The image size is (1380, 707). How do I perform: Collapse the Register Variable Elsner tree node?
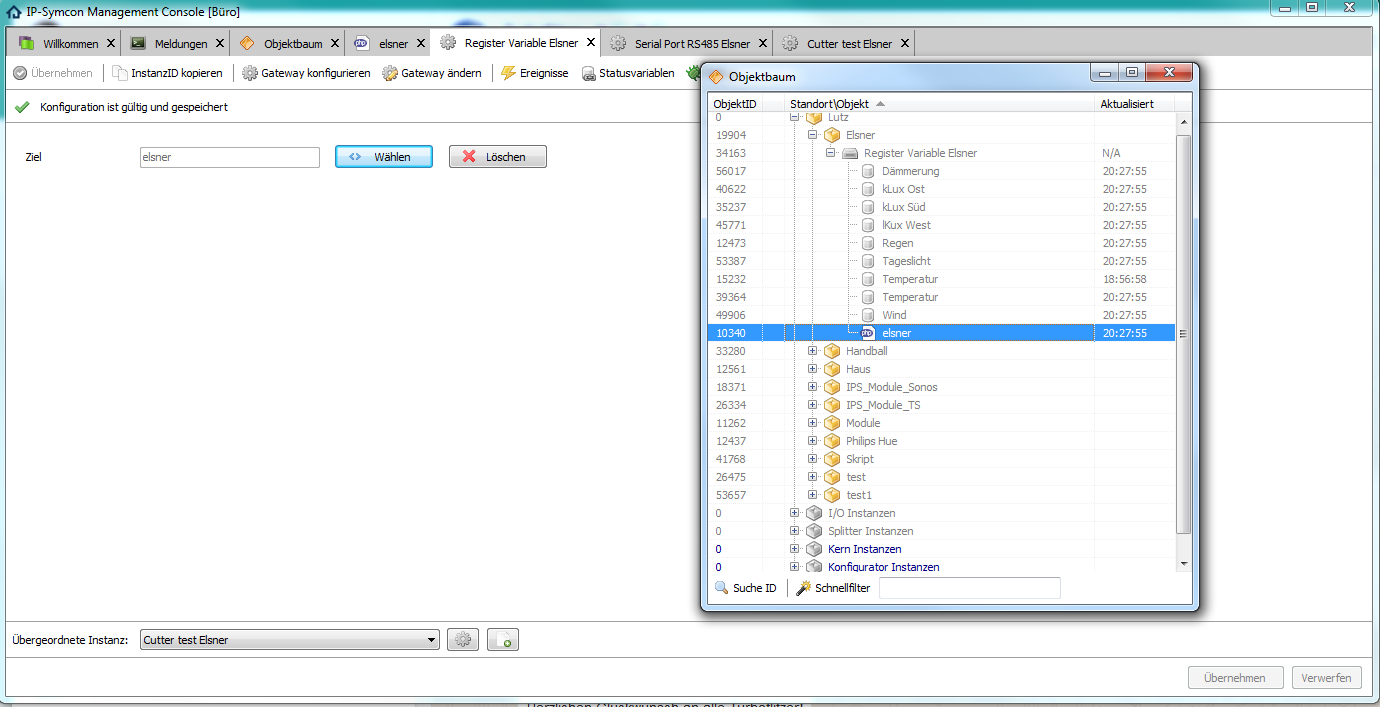pyautogui.click(x=831, y=153)
